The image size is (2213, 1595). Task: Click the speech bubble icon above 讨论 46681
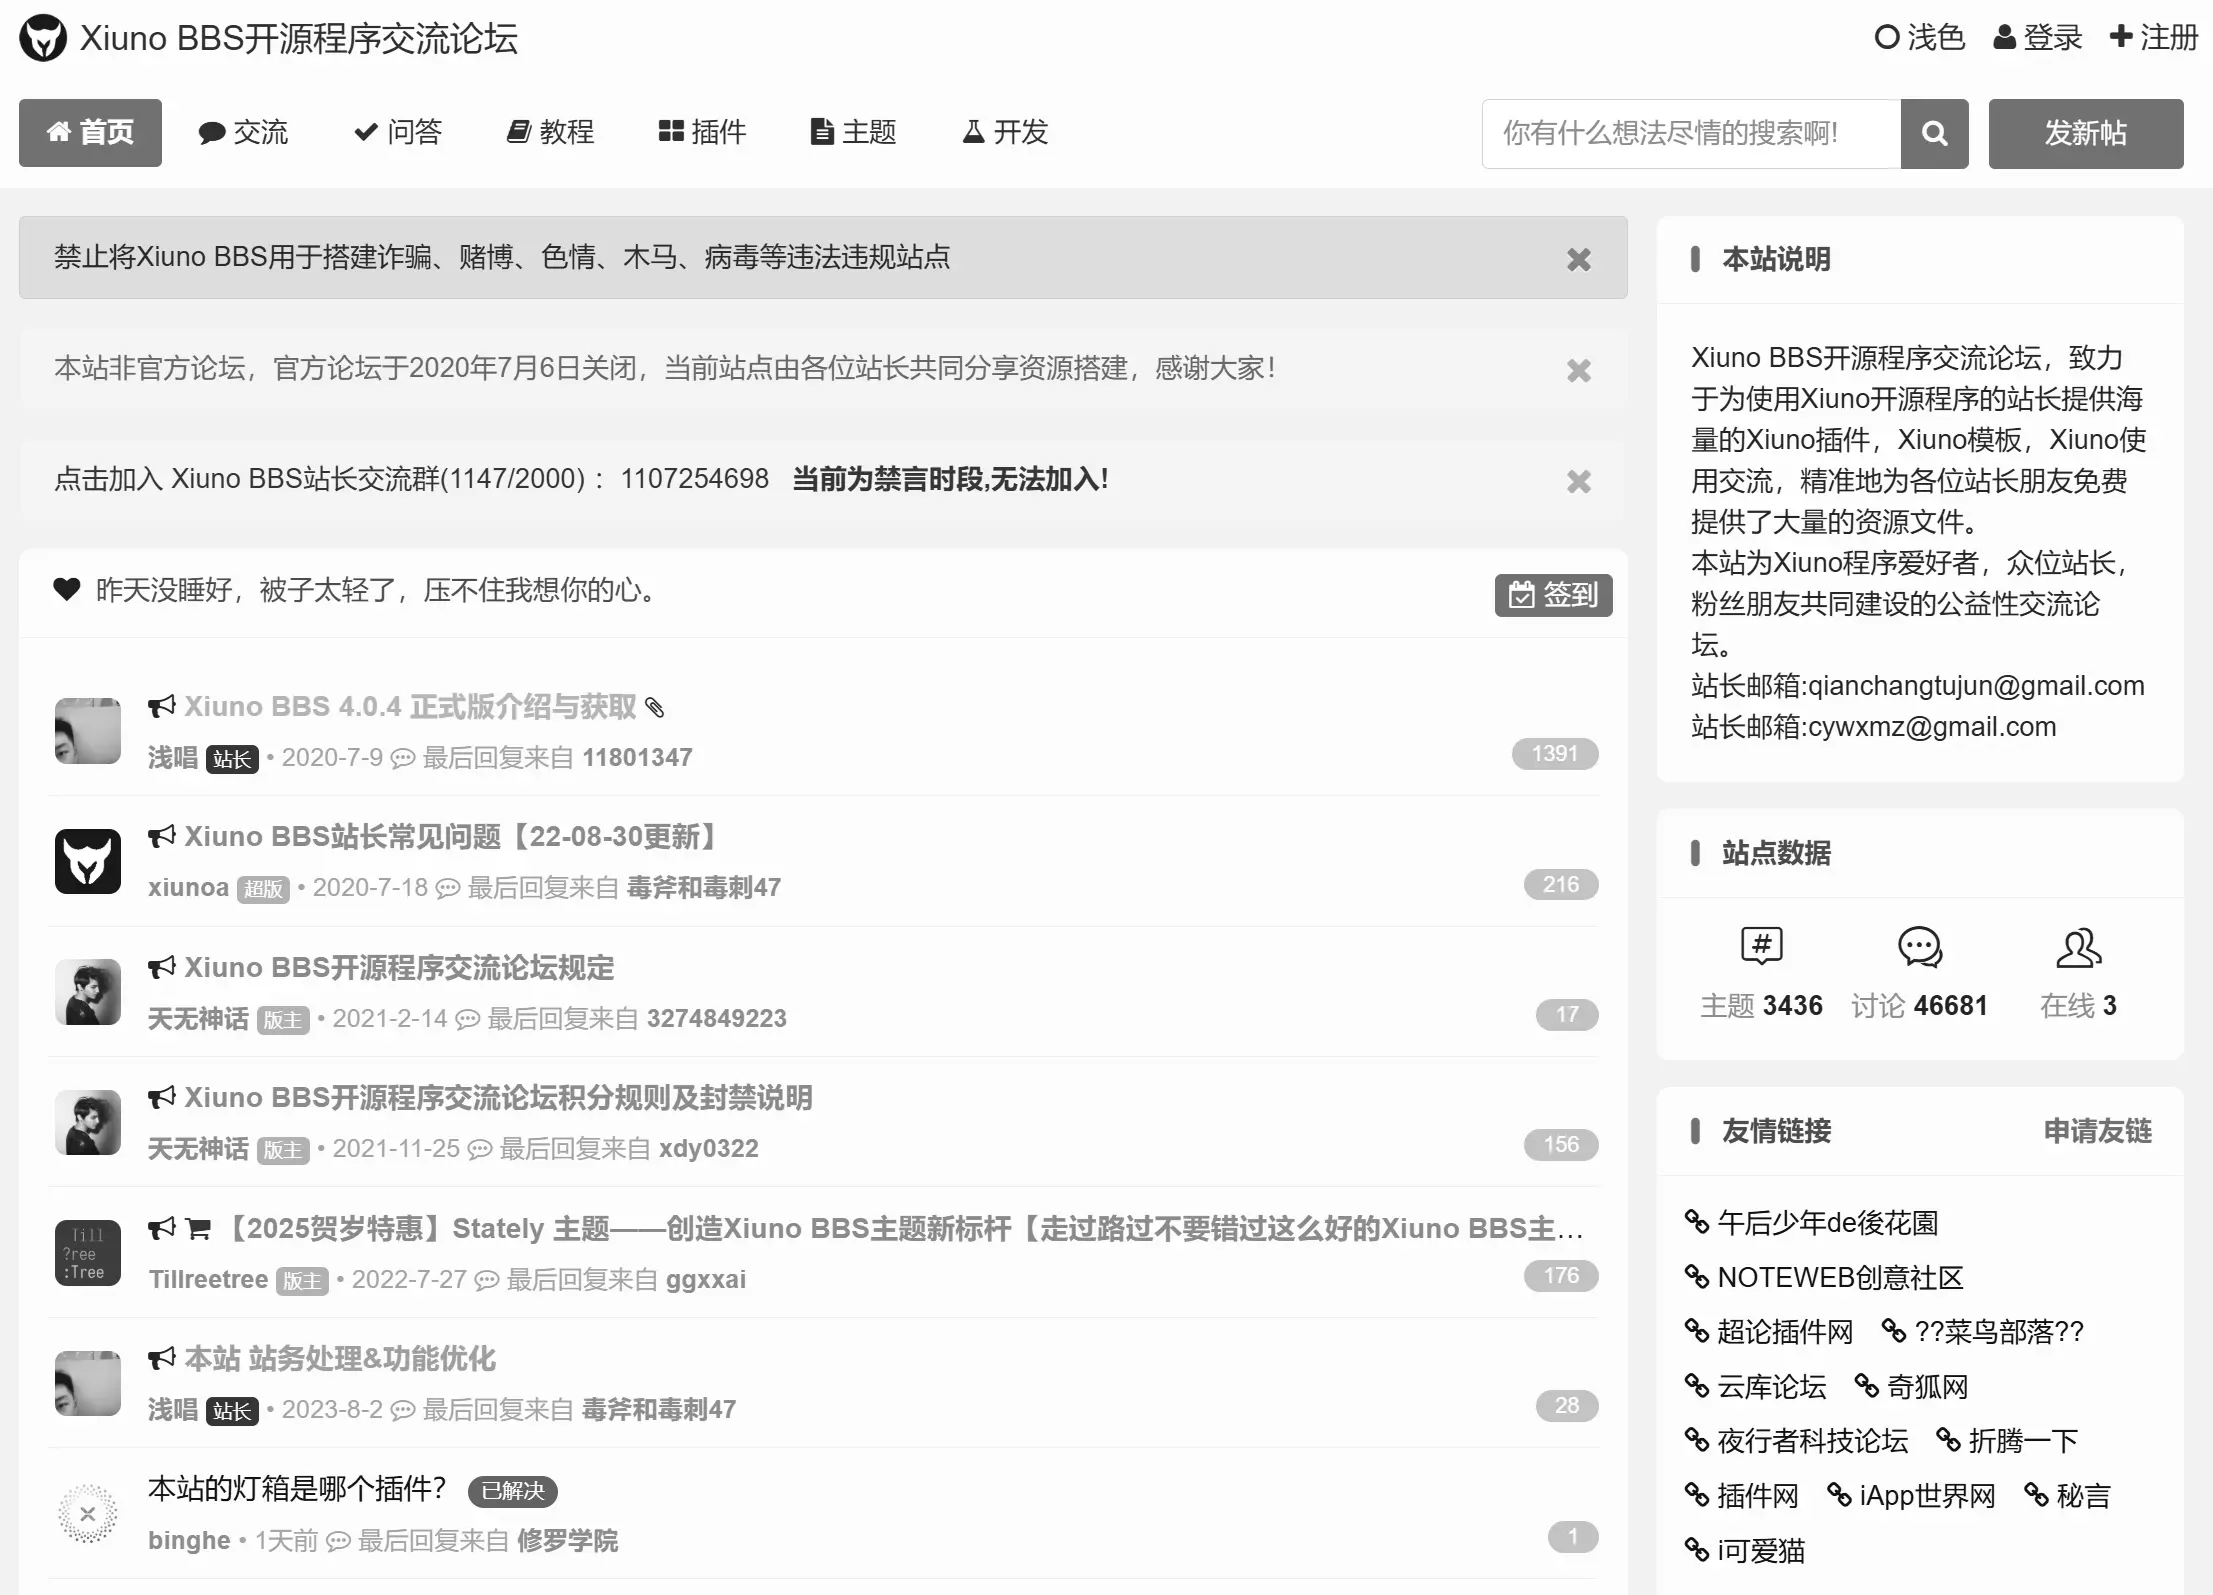pos(1919,948)
